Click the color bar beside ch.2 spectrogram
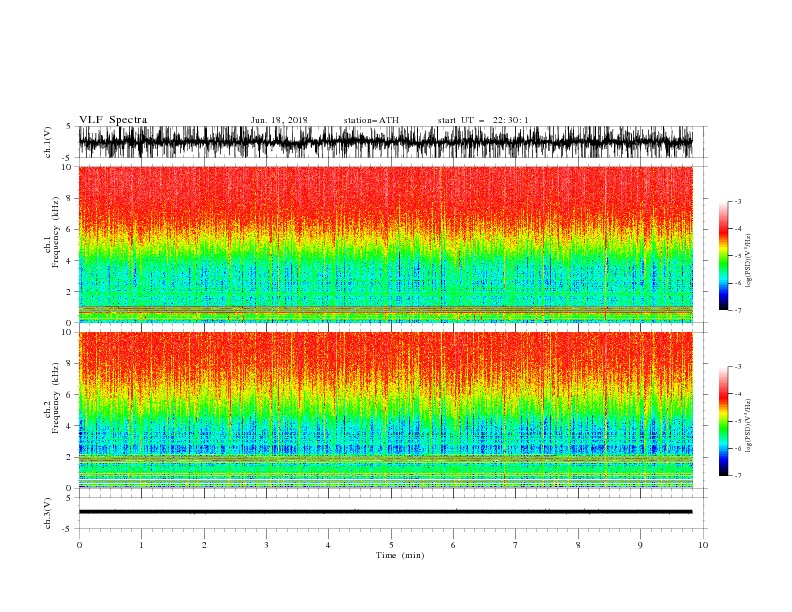Image resolution: width=792 pixels, height=612 pixels. [723, 421]
